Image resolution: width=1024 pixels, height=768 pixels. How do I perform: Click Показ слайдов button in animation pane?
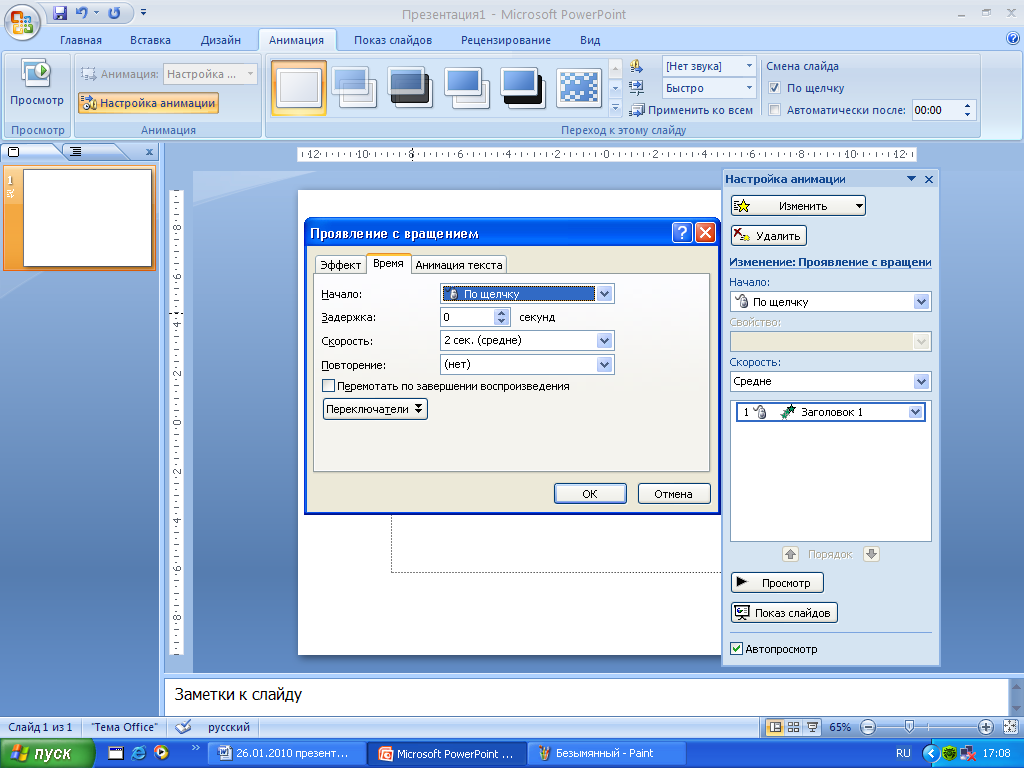click(x=784, y=613)
